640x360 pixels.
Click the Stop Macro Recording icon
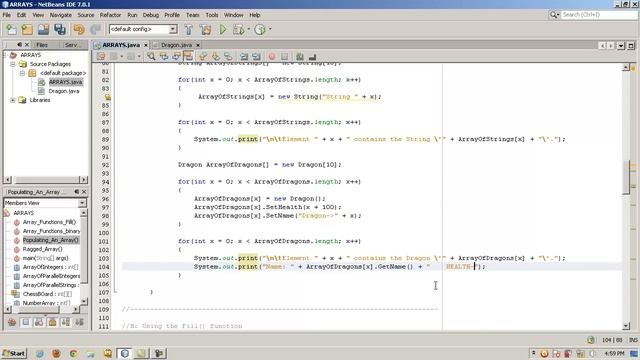[284, 57]
